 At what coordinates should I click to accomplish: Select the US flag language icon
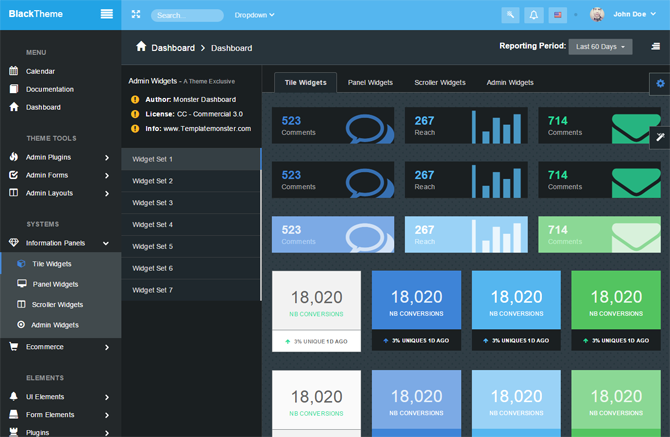(558, 15)
